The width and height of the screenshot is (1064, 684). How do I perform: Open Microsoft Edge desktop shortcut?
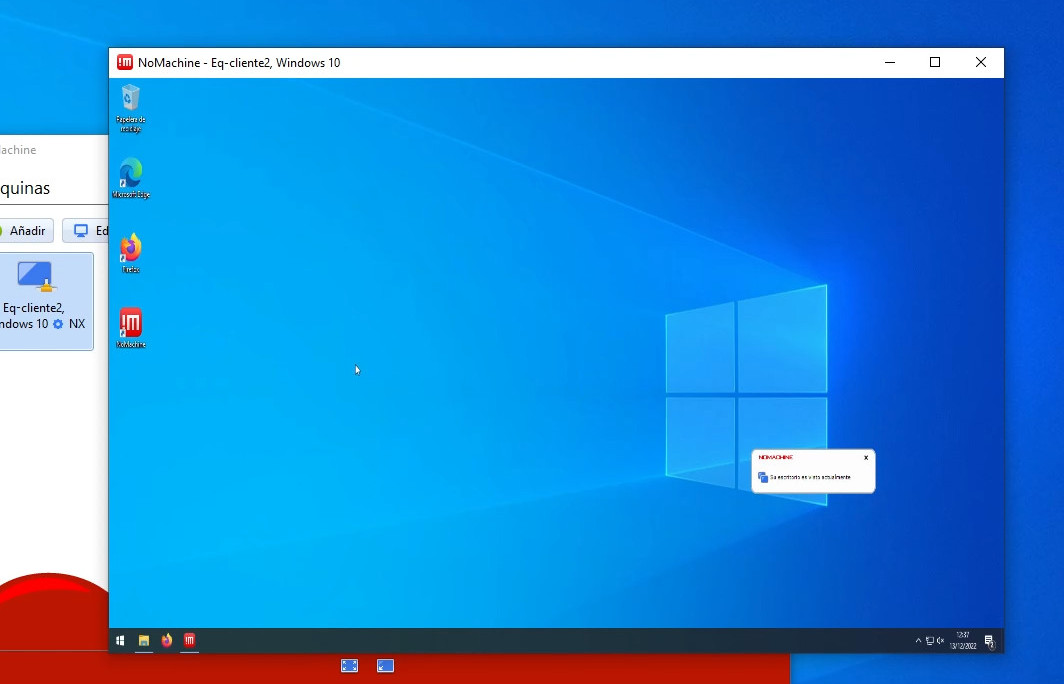coord(130,174)
